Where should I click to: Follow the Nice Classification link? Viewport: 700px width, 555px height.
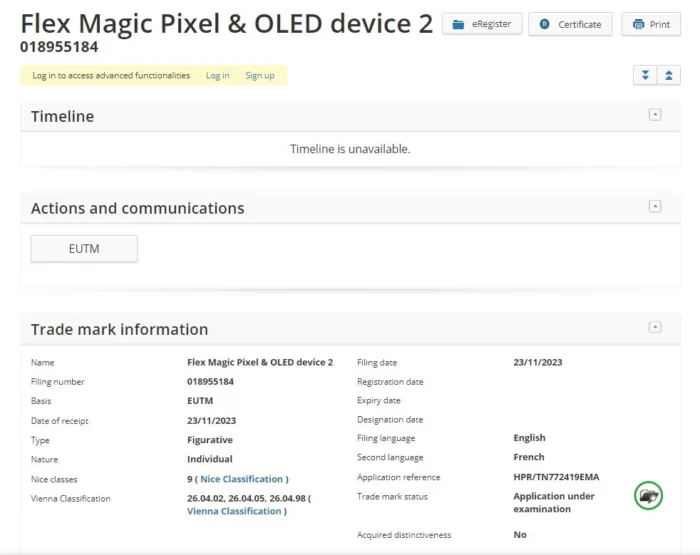242,479
